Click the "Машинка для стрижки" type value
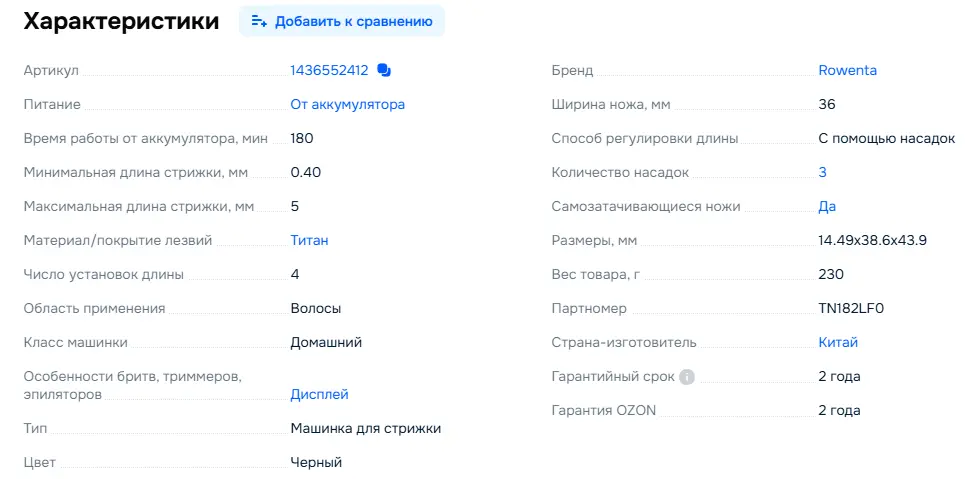 [x=365, y=429]
